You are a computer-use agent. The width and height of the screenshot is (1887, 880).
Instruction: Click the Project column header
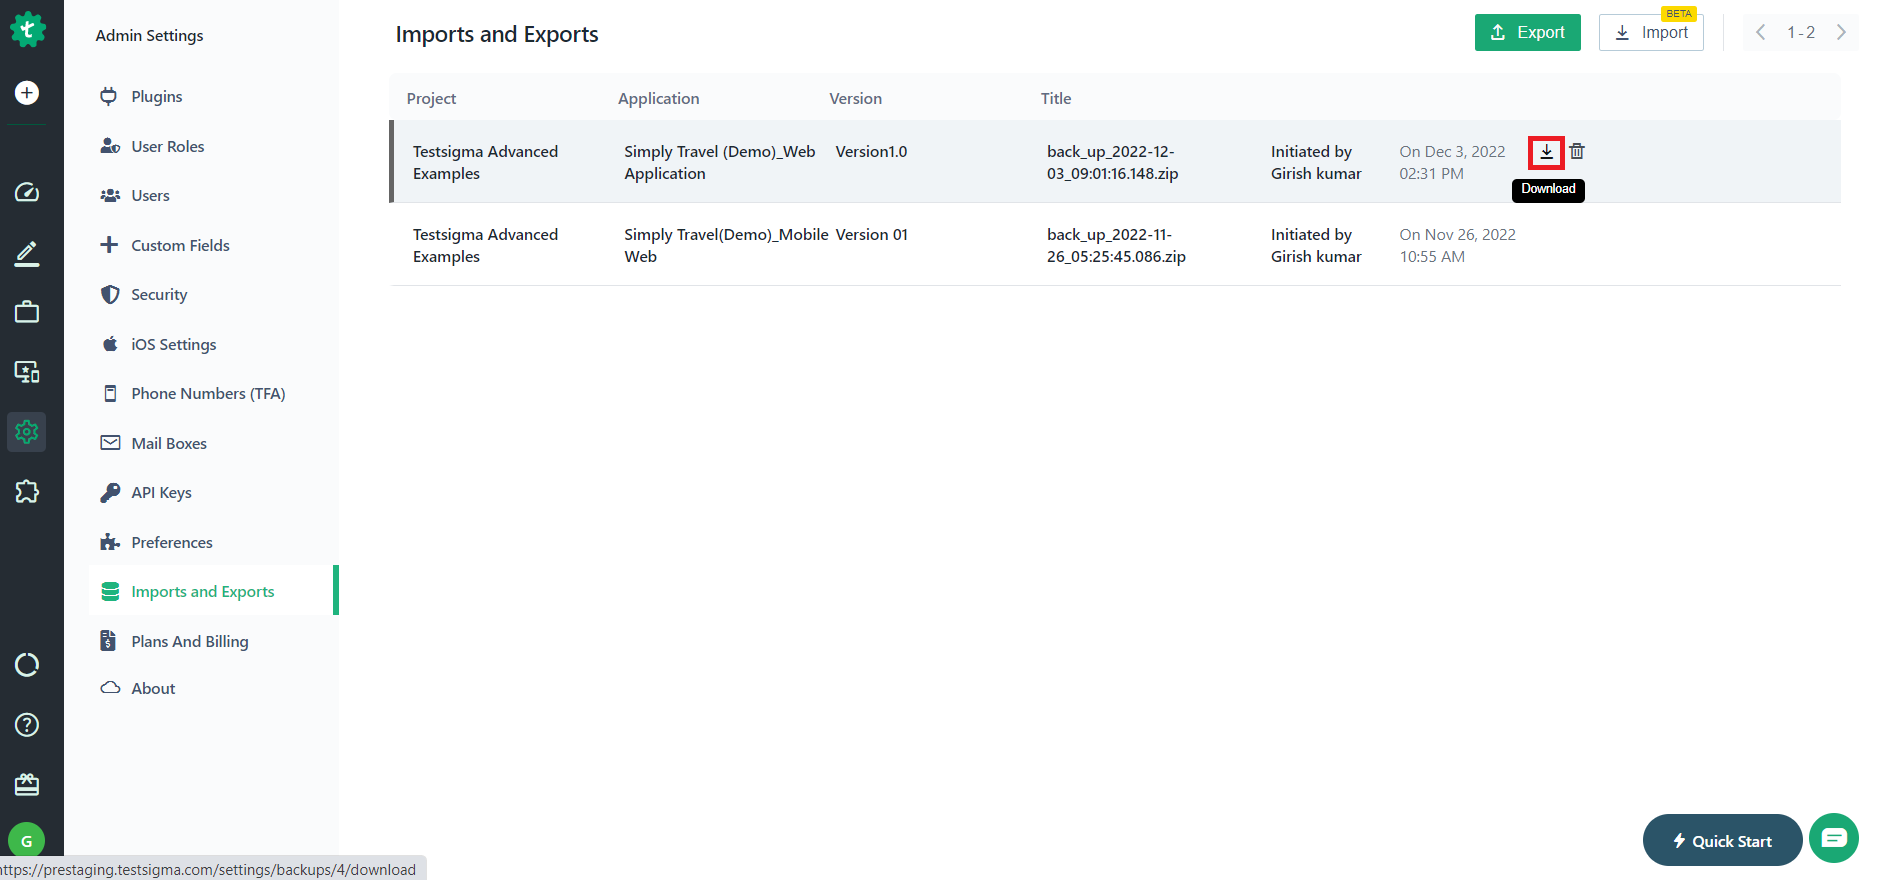431,98
